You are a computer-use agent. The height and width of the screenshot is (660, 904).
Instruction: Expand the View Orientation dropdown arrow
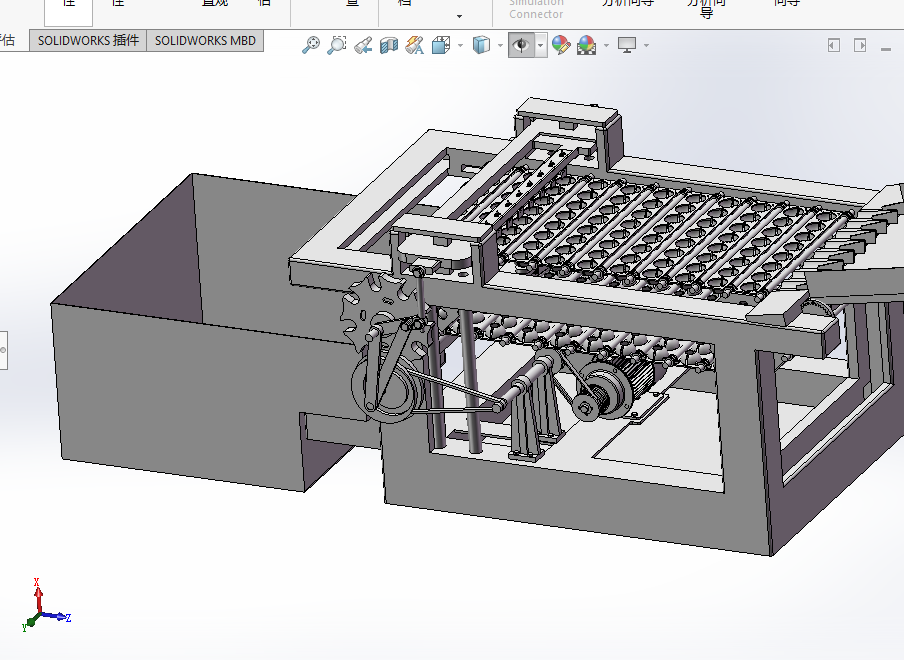tap(460, 45)
